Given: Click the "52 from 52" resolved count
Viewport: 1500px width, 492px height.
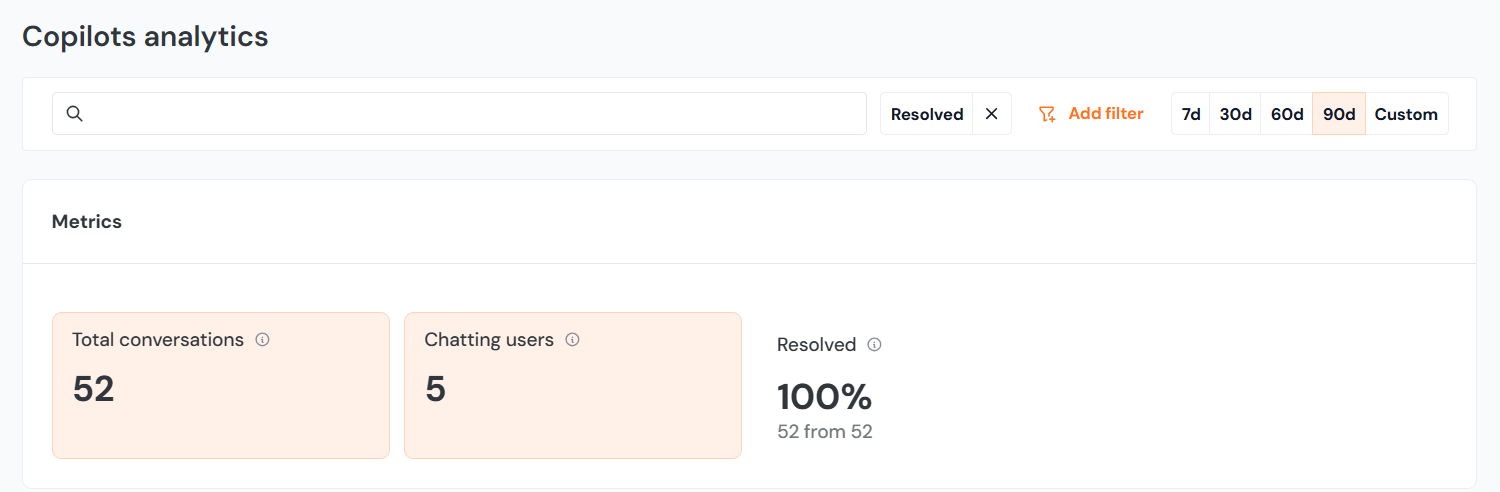Looking at the screenshot, I should click(824, 433).
